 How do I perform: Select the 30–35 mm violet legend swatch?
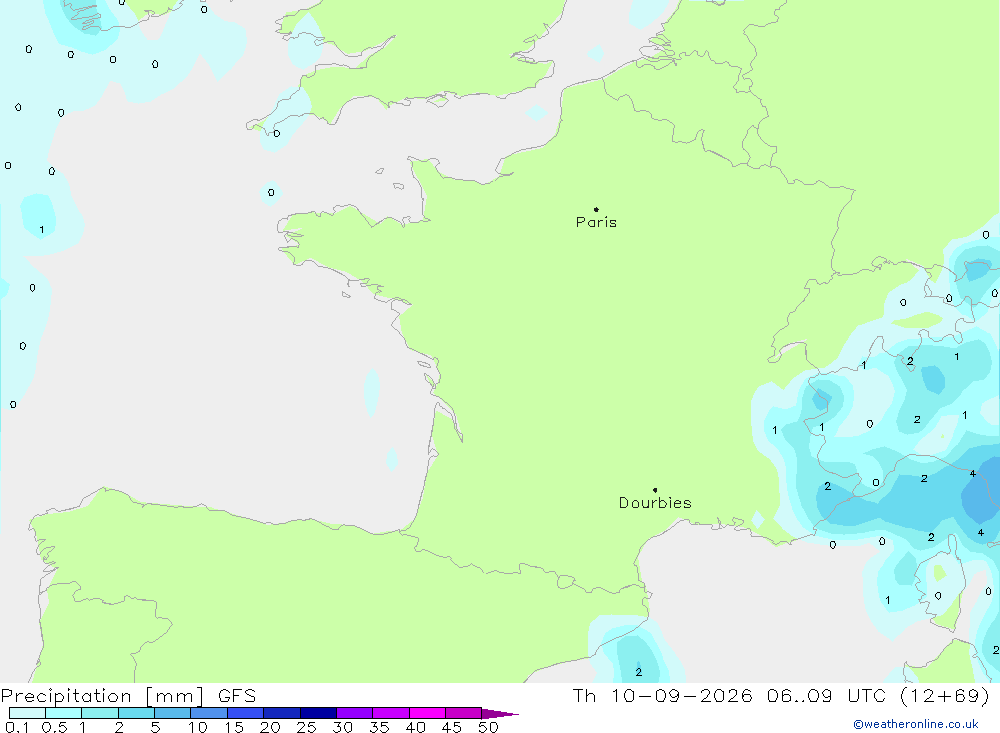(354, 713)
